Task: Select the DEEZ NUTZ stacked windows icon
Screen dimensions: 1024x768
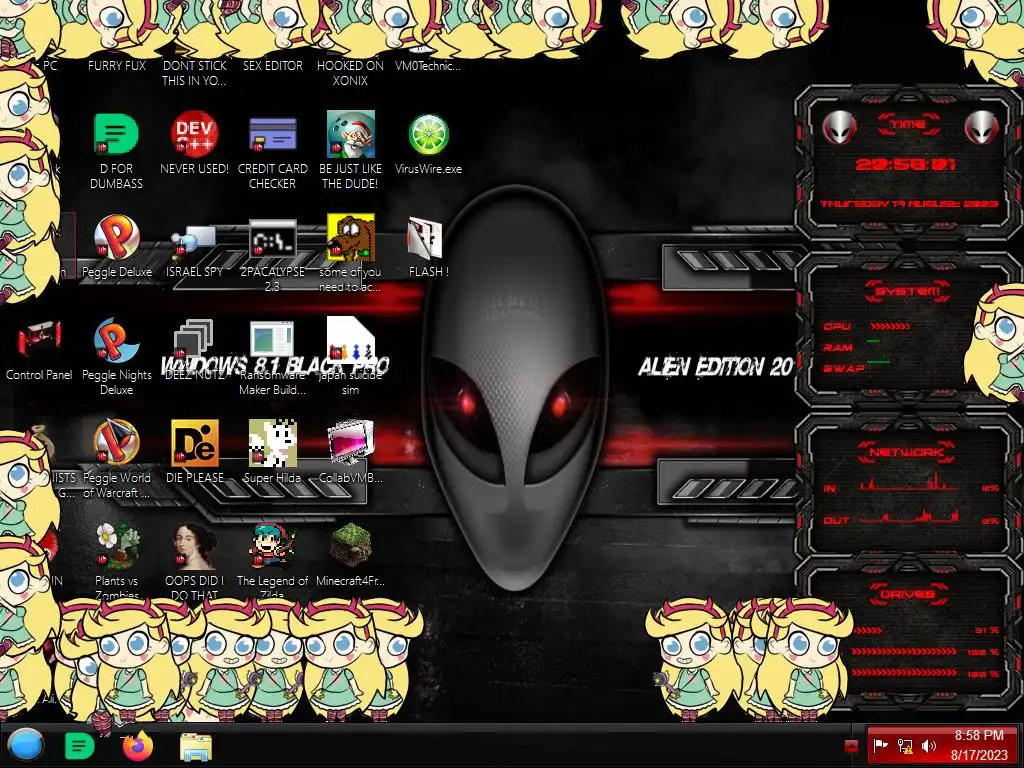Action: tap(194, 340)
